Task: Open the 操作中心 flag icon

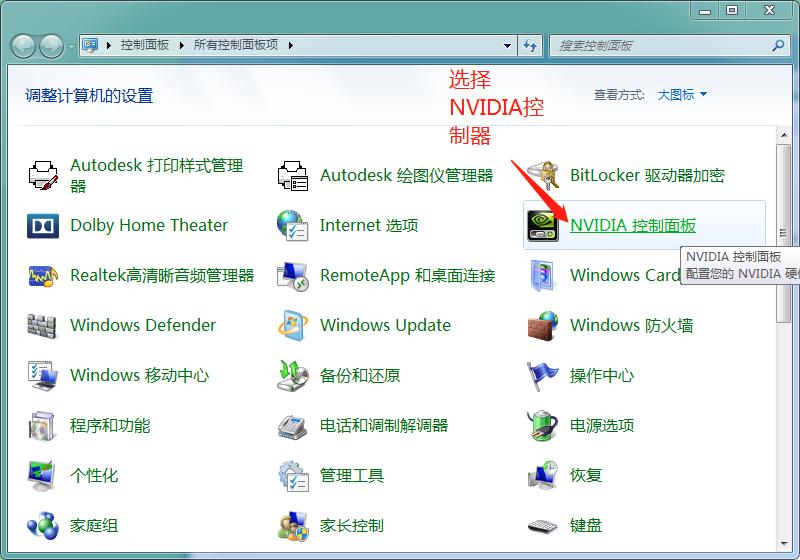Action: [x=543, y=375]
